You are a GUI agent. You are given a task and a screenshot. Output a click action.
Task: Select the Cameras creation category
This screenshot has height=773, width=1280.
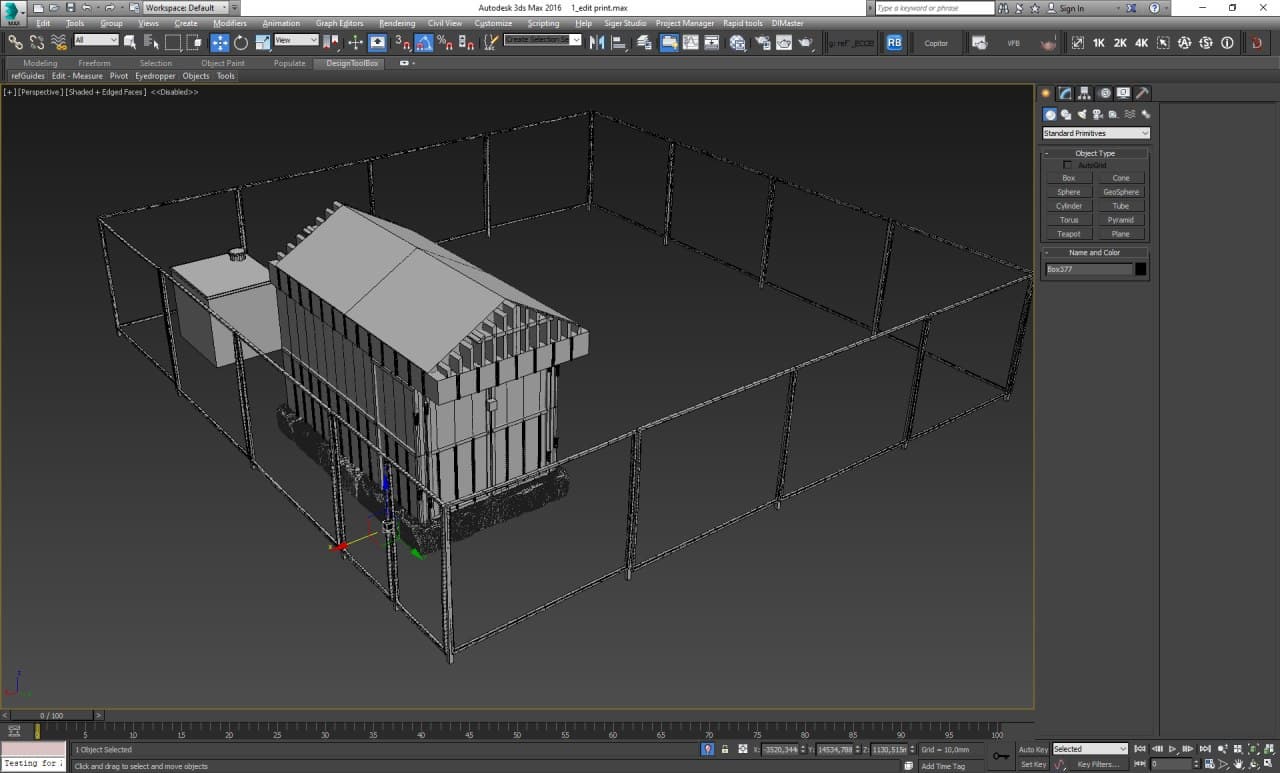[1098, 115]
